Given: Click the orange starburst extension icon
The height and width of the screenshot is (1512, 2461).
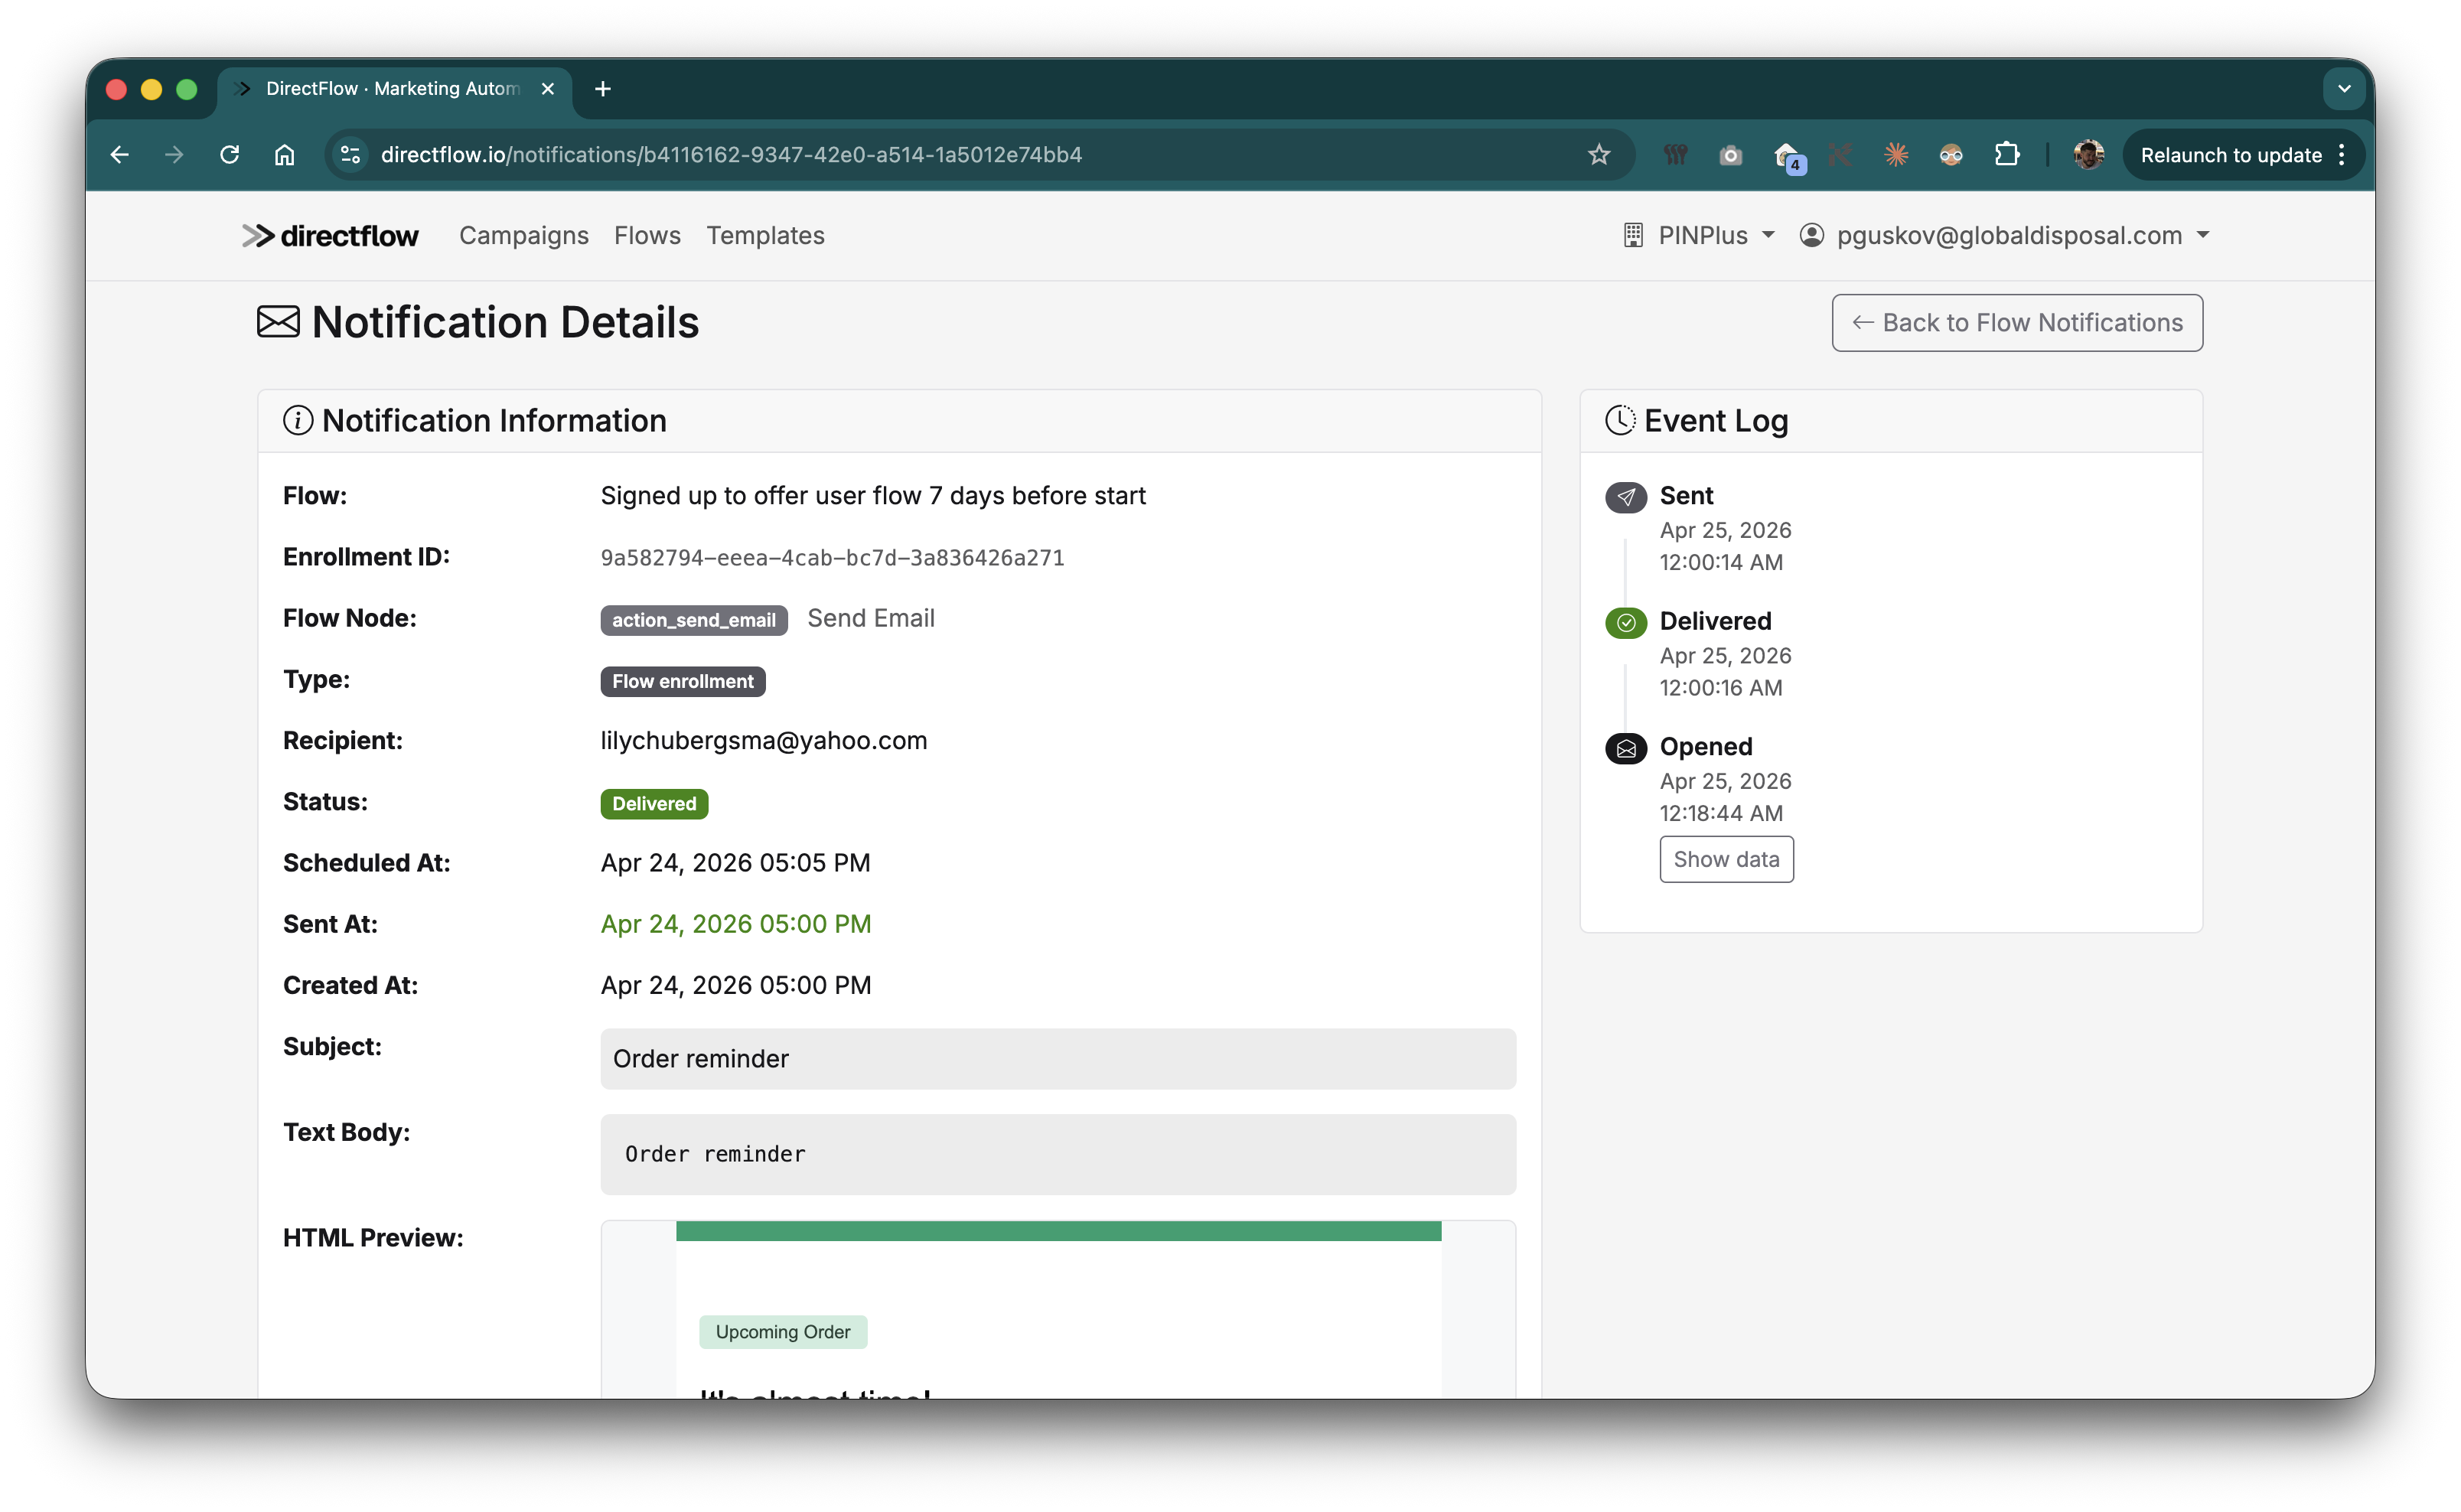Looking at the screenshot, I should pyautogui.click(x=1896, y=155).
